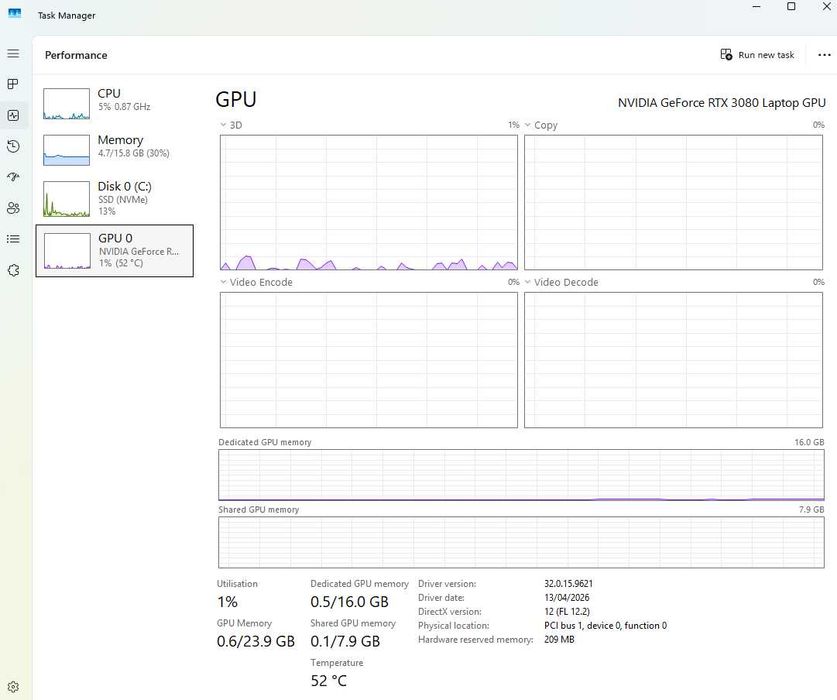
Task: Open the three-dot more options menu
Action: click(824, 55)
